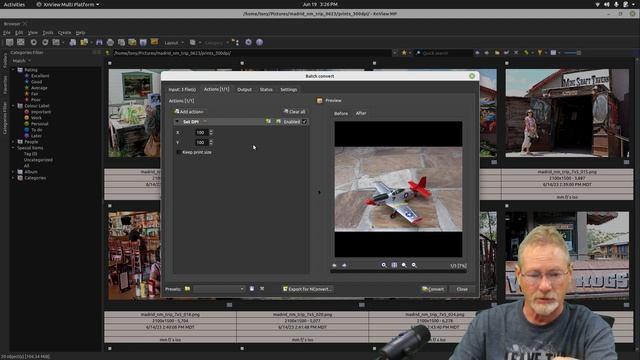Image resolution: width=640 pixels, height=360 pixels.
Task: Click the microphone icon in the top panel
Action: click(x=616, y=4)
